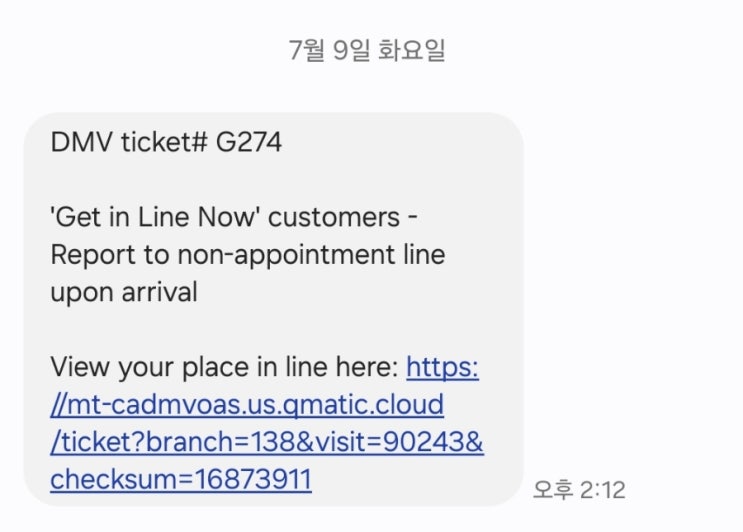
Task: Tap the 오후 2:12 message timestamp
Action: click(x=579, y=490)
